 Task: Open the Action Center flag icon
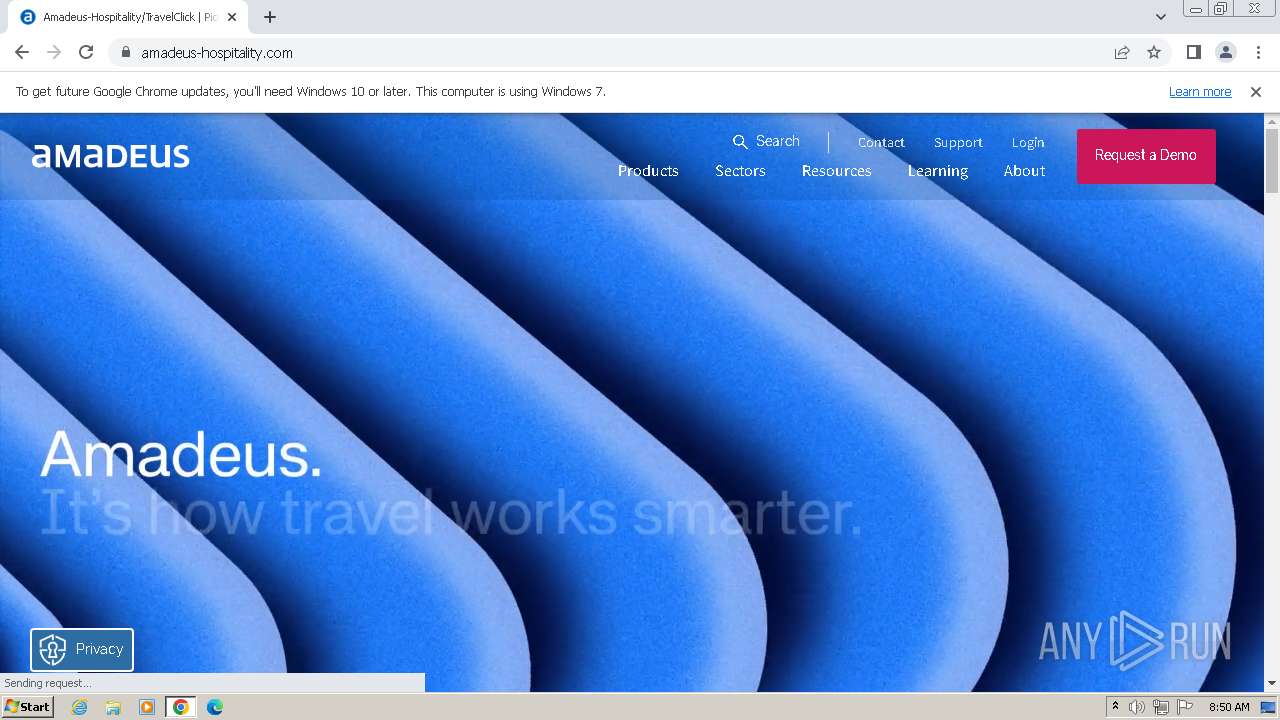(x=1185, y=707)
